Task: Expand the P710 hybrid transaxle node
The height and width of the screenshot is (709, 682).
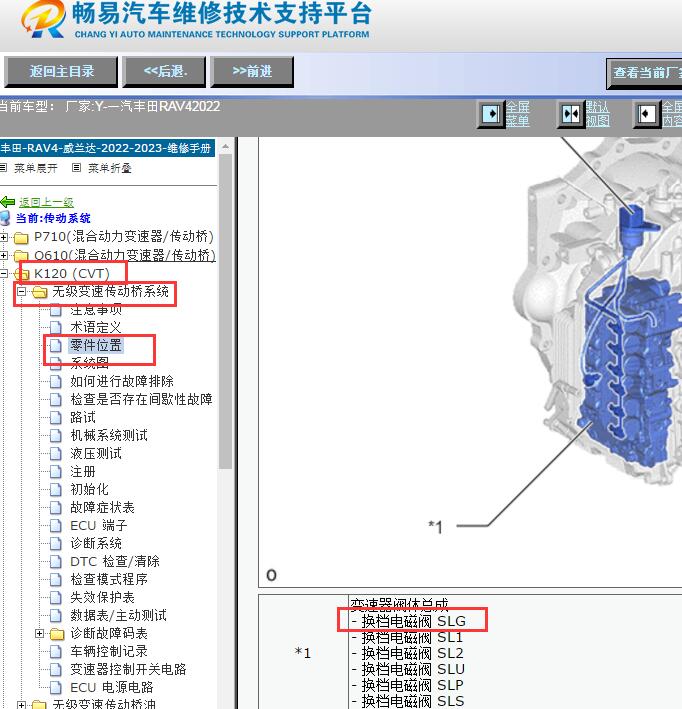Action: [5, 238]
